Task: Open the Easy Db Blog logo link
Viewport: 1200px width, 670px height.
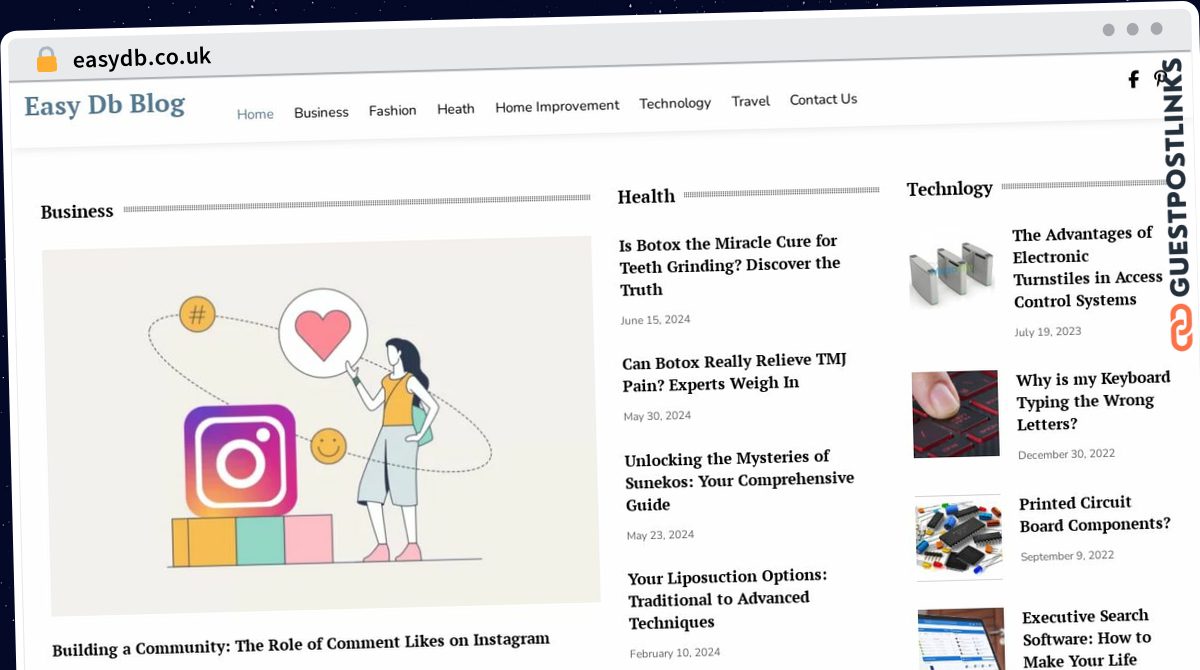Action: tap(105, 105)
